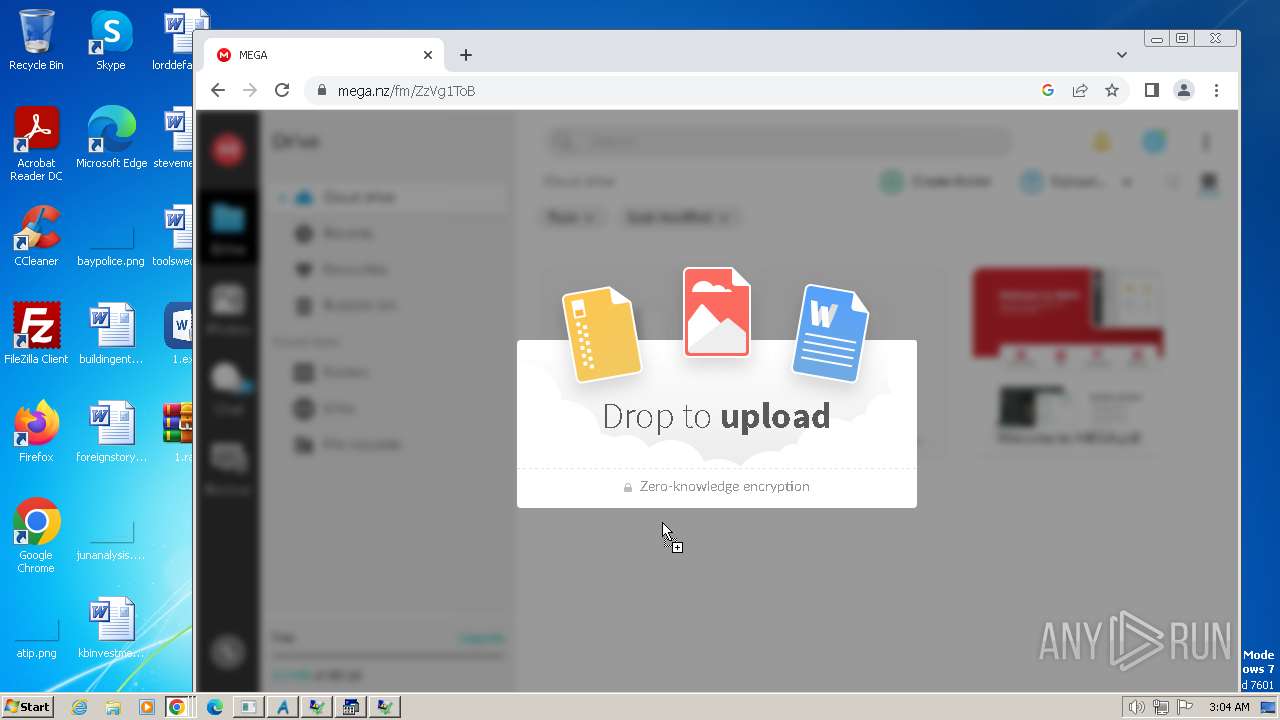Open Windows Media Player from taskbar

click(x=146, y=707)
